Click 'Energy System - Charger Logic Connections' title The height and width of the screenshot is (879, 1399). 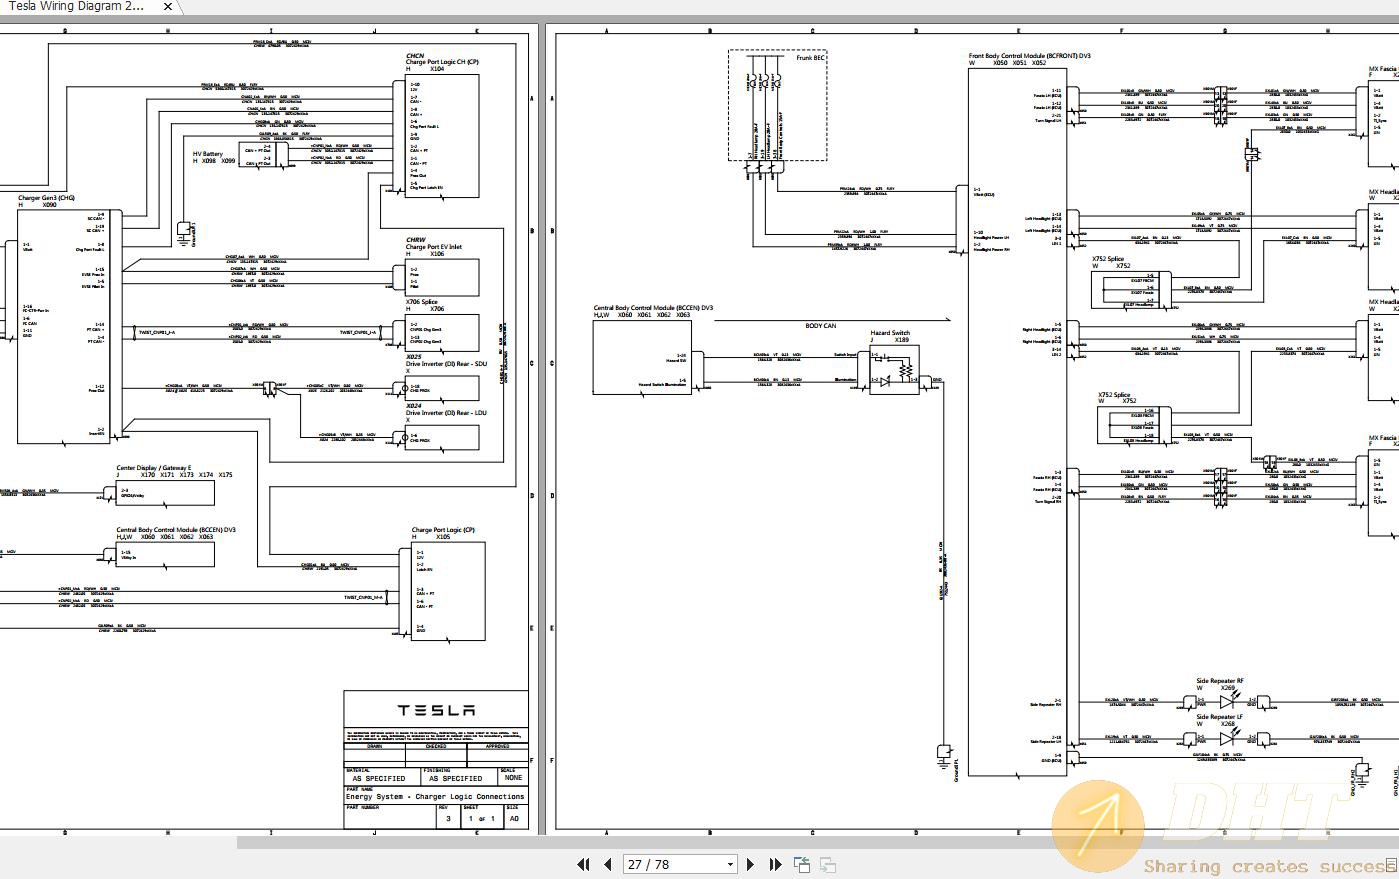click(x=435, y=797)
